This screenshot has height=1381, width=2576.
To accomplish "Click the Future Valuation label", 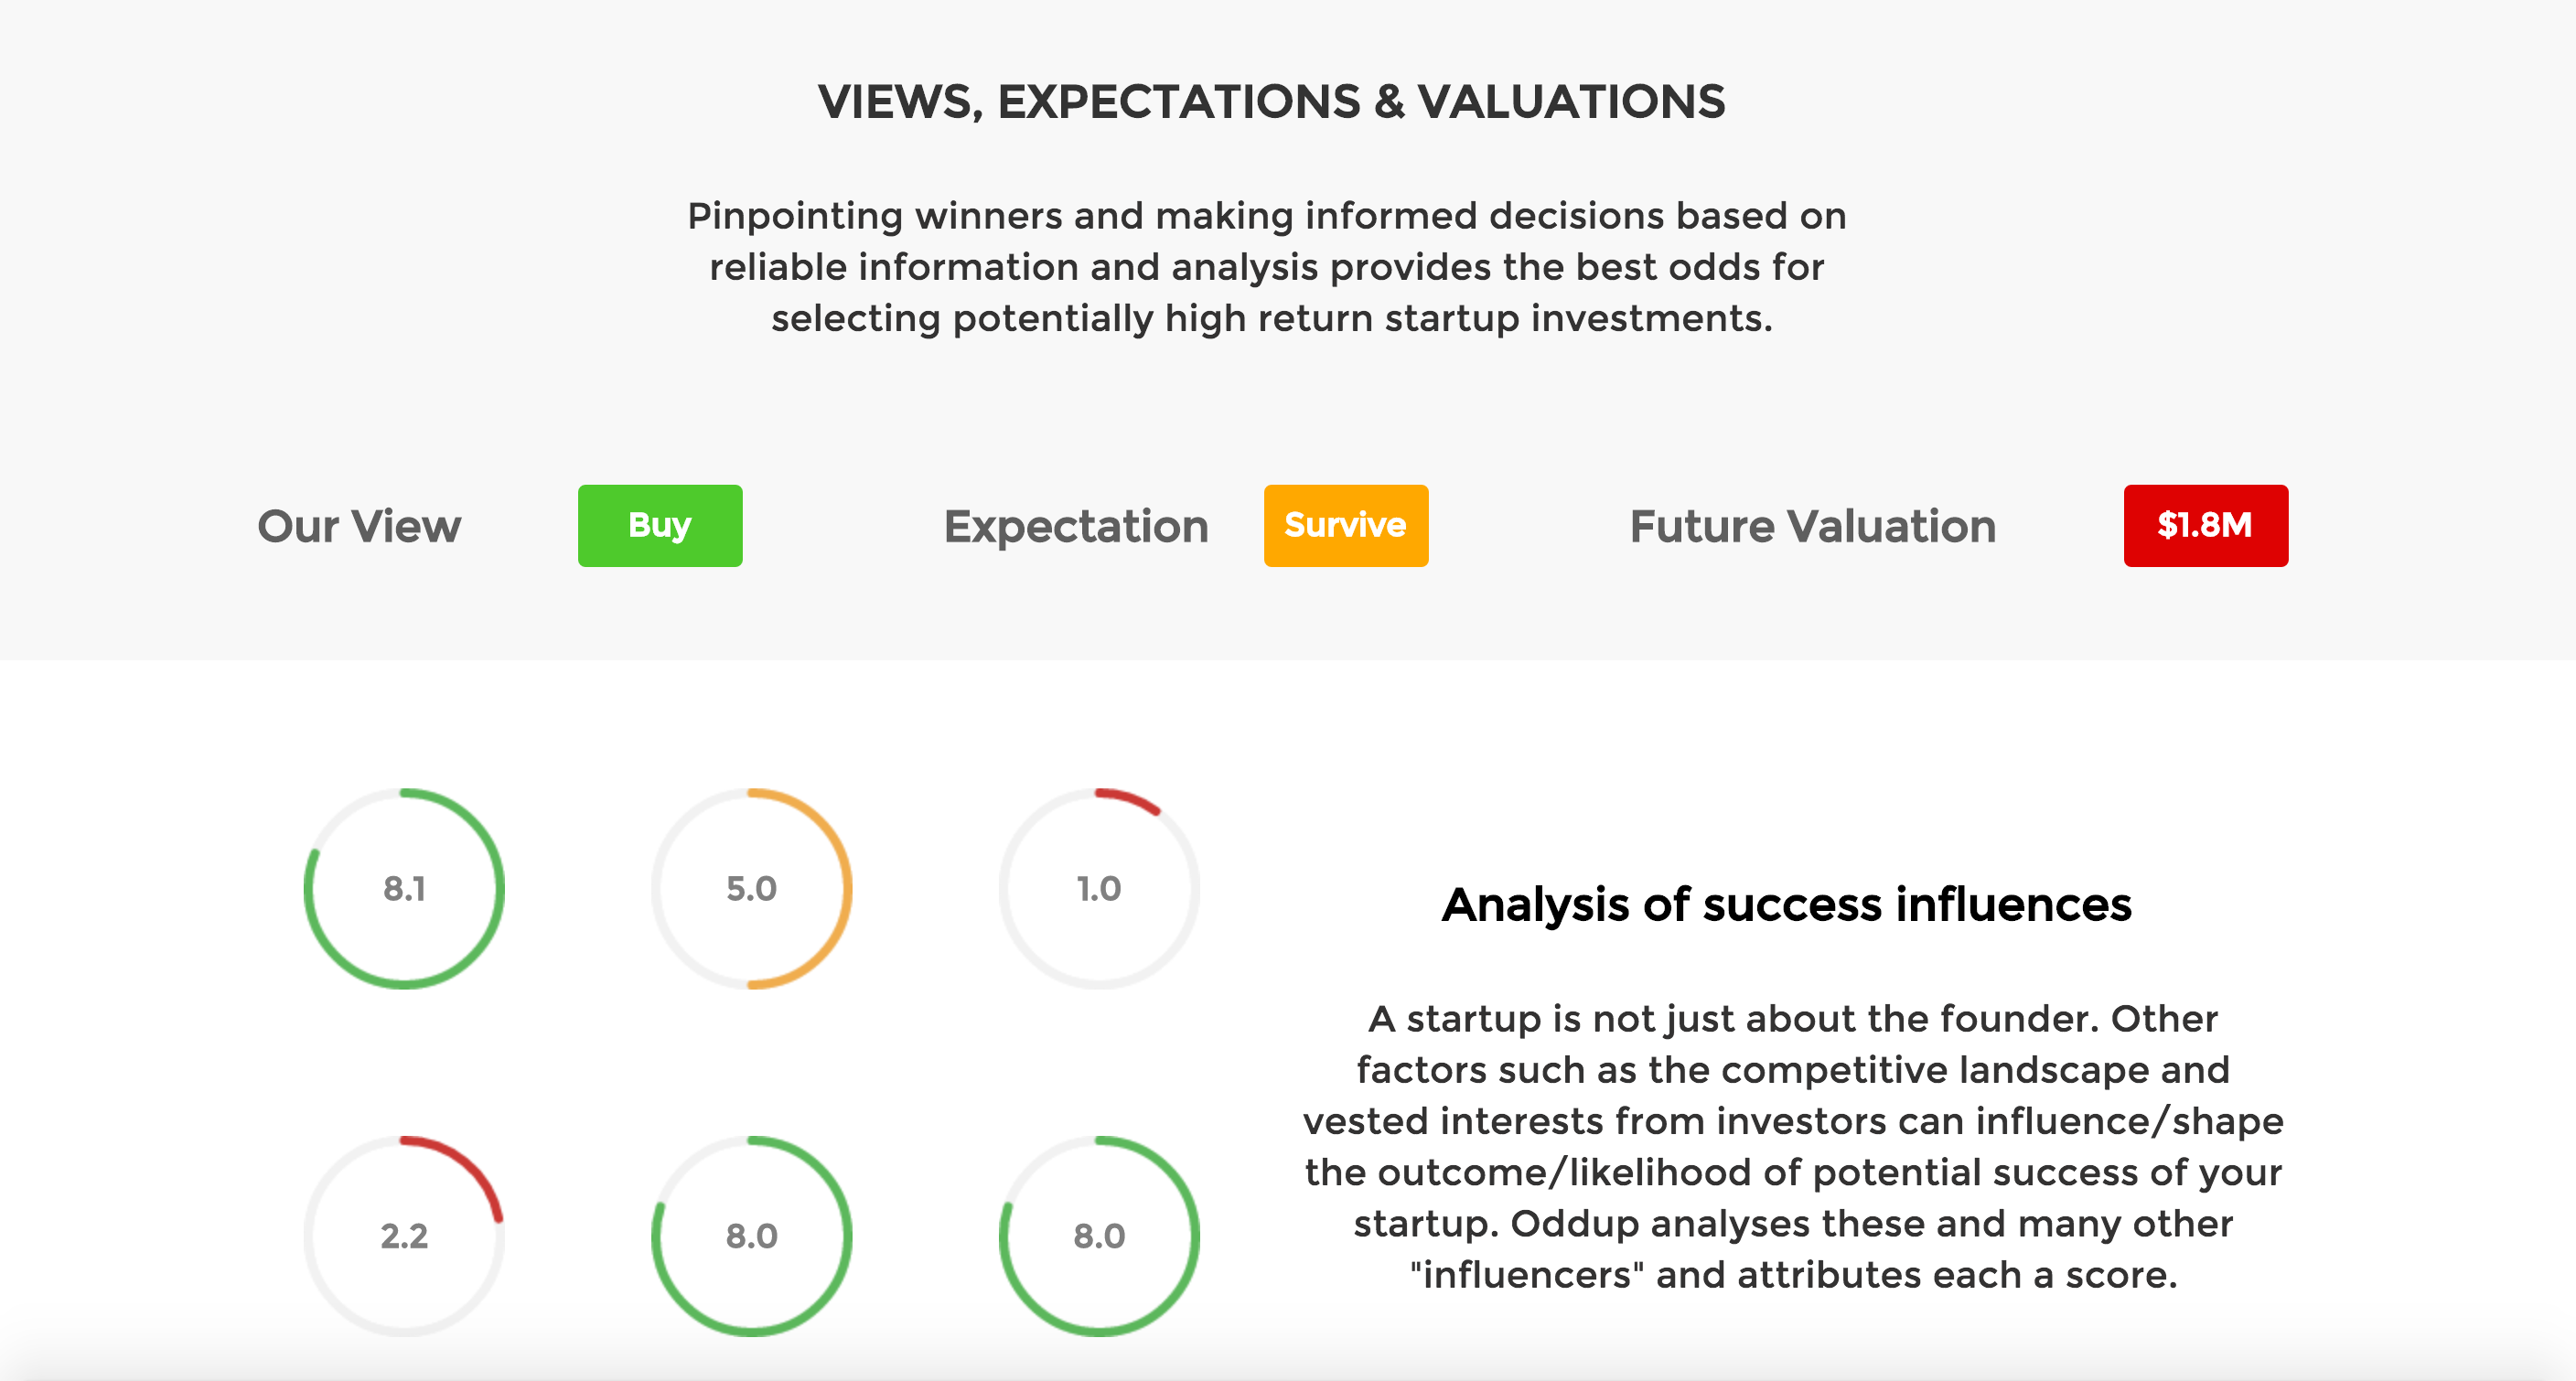I will [1813, 526].
